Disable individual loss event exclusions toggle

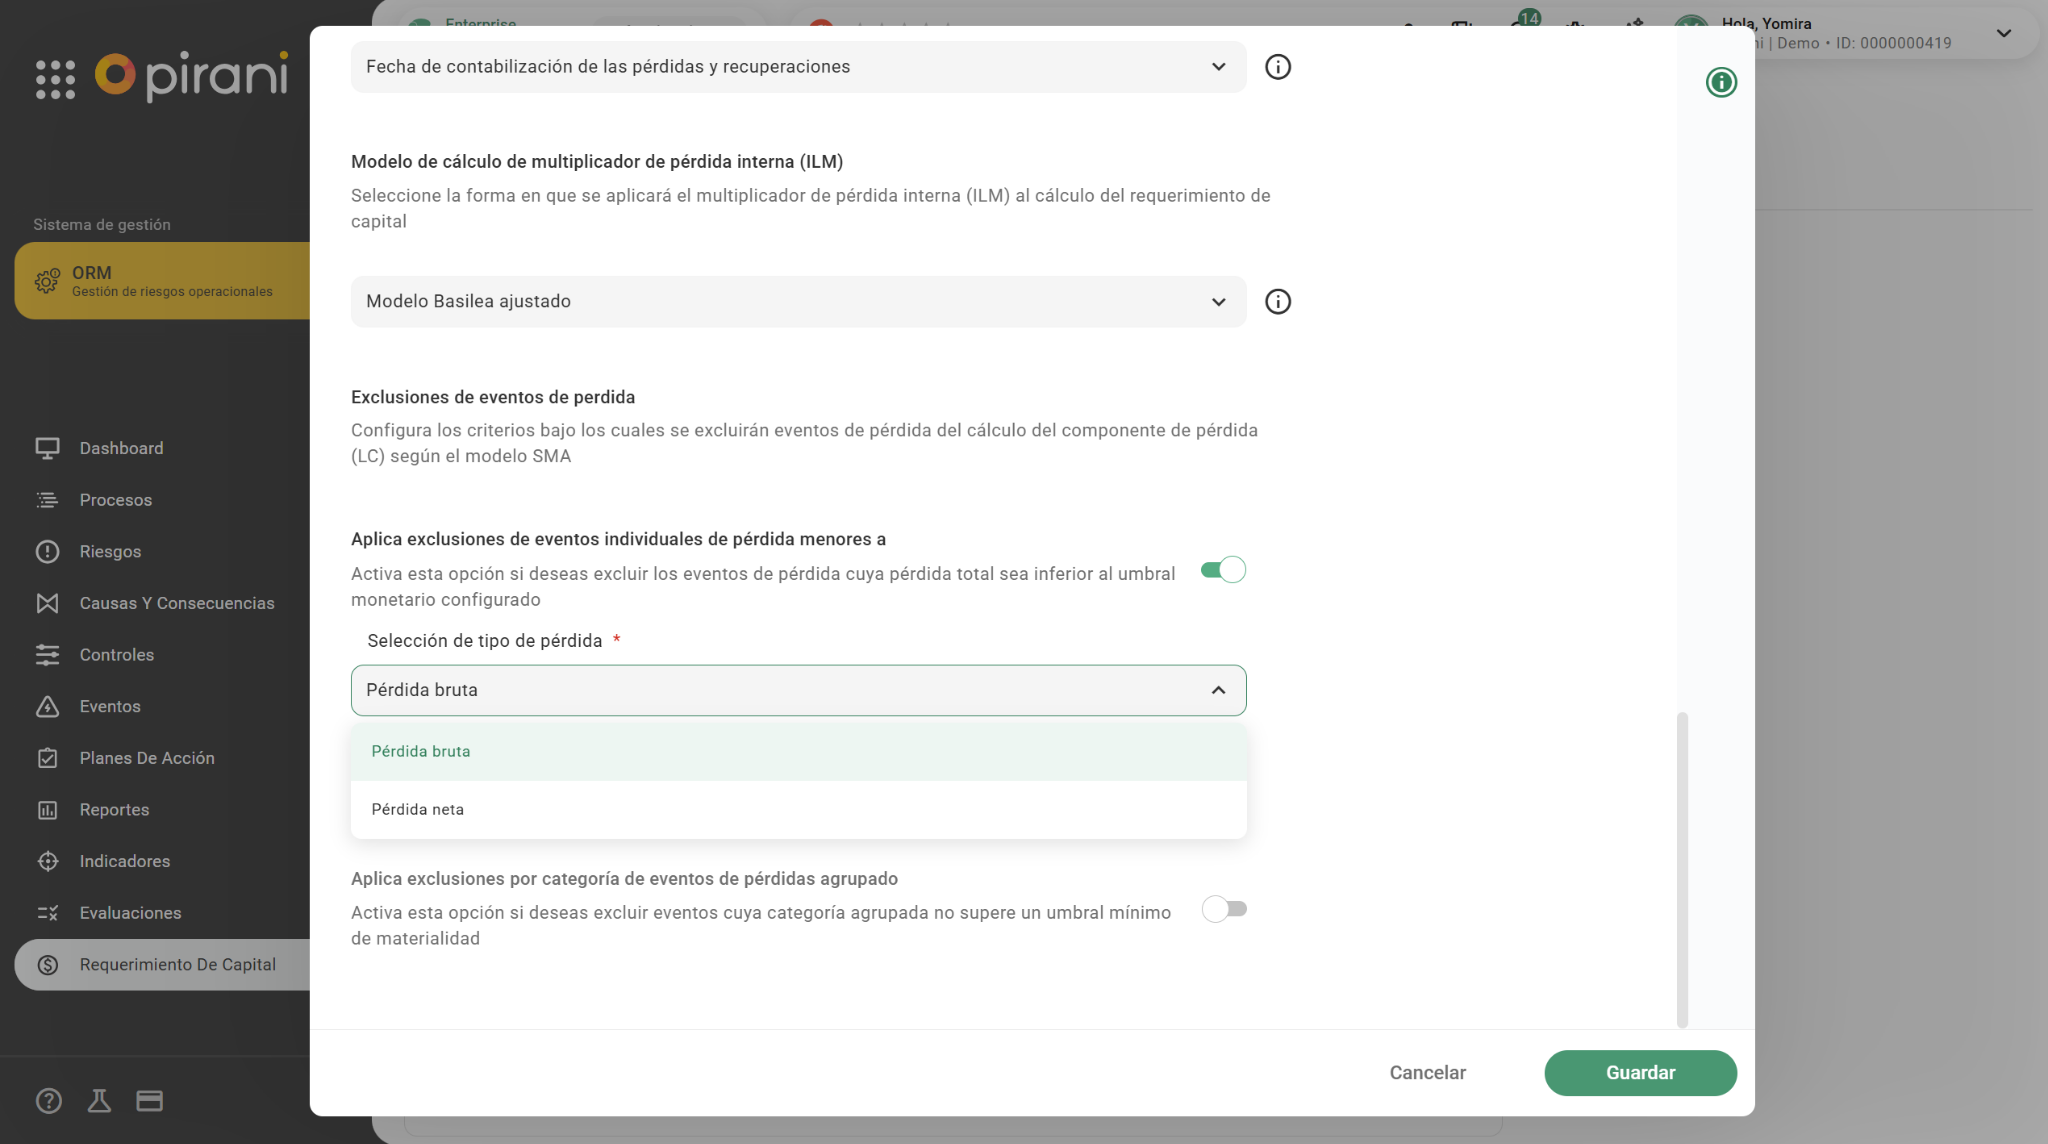(1223, 570)
